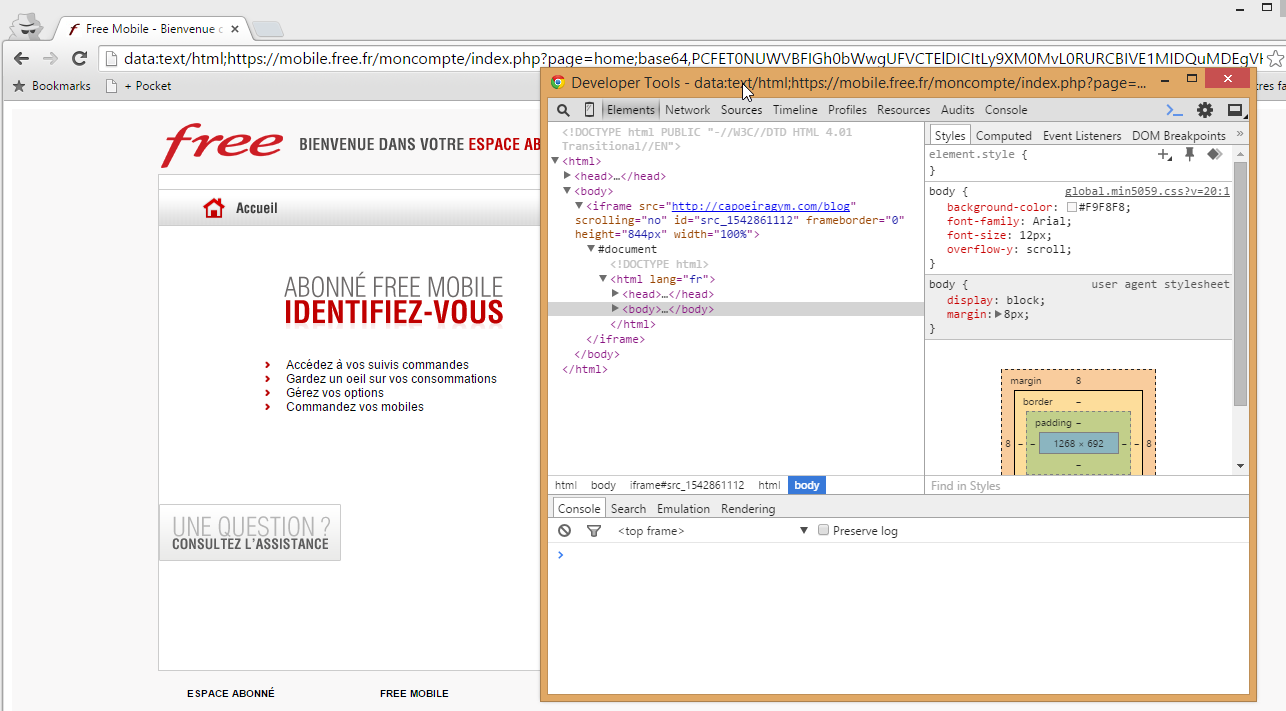Open the Resources panel
This screenshot has width=1286, height=711.
coord(904,110)
